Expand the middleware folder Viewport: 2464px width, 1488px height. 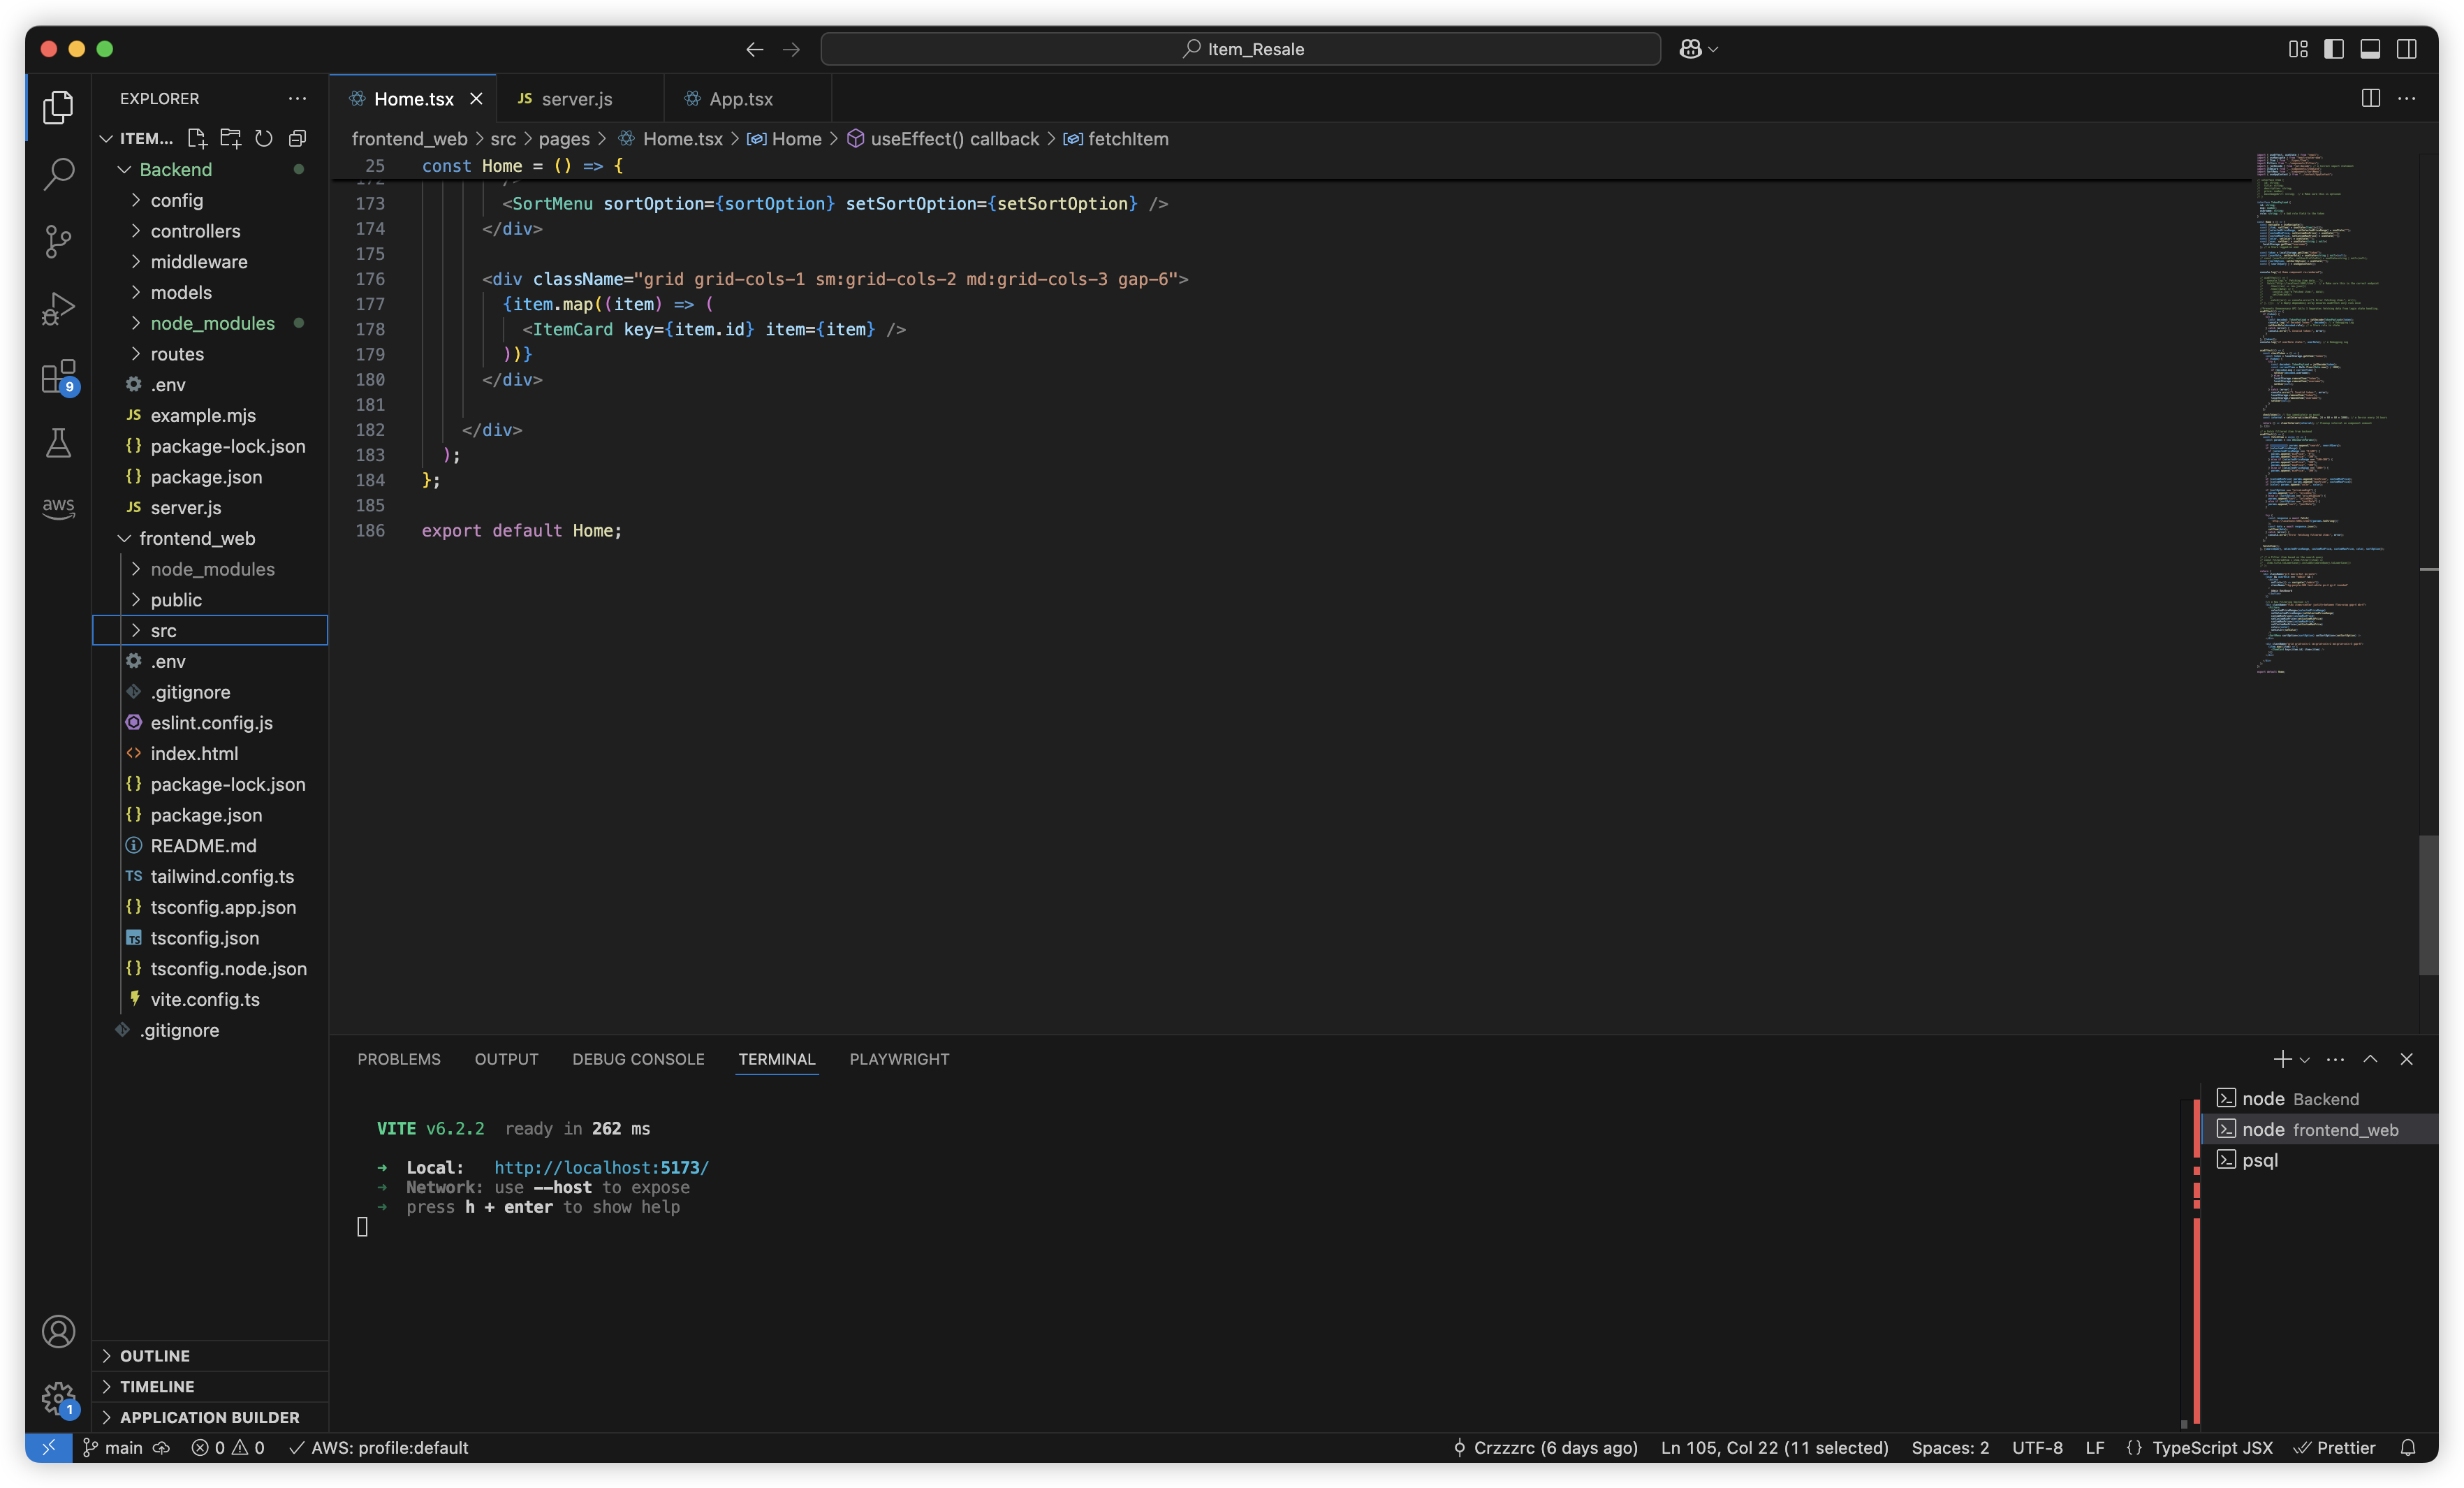[210, 261]
